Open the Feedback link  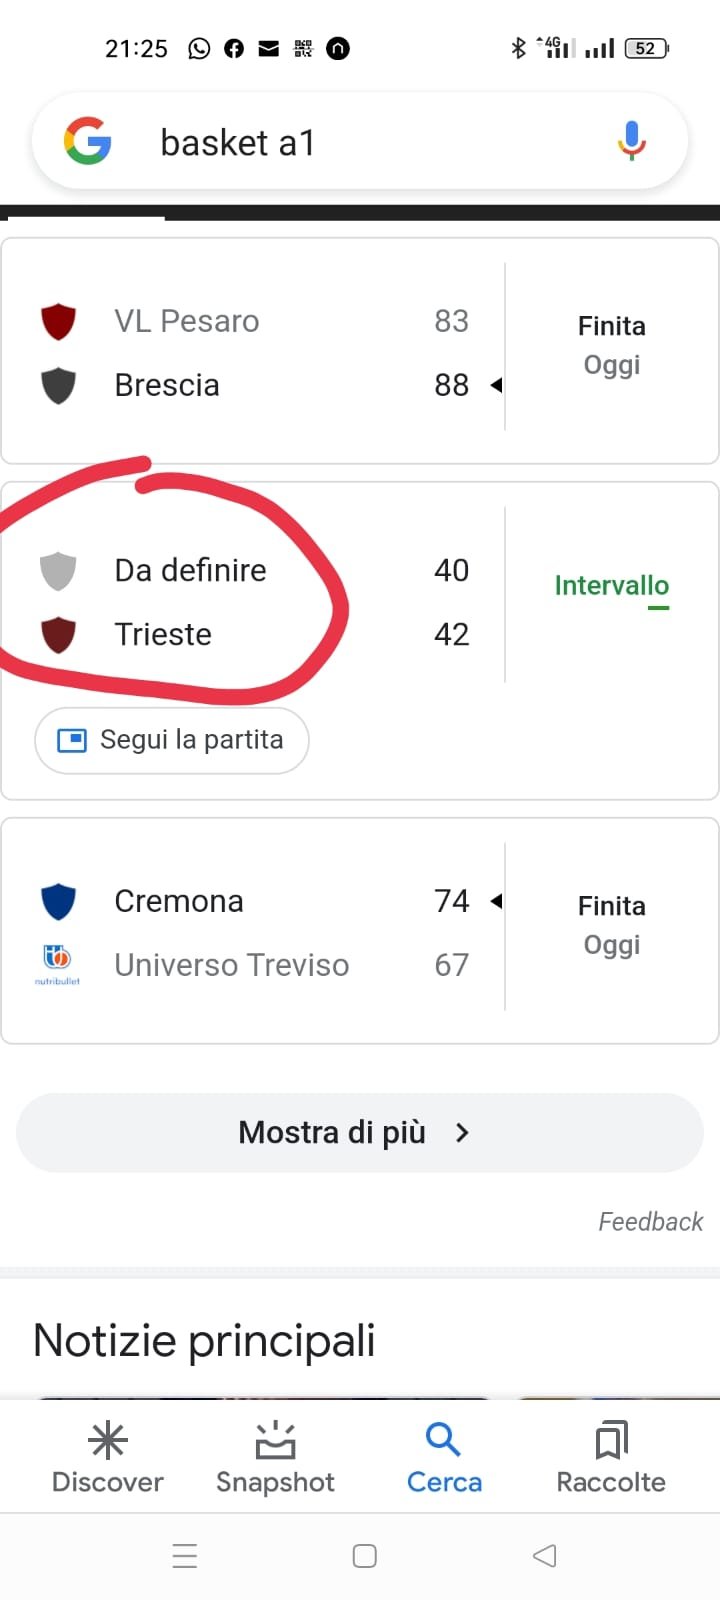tap(650, 1222)
